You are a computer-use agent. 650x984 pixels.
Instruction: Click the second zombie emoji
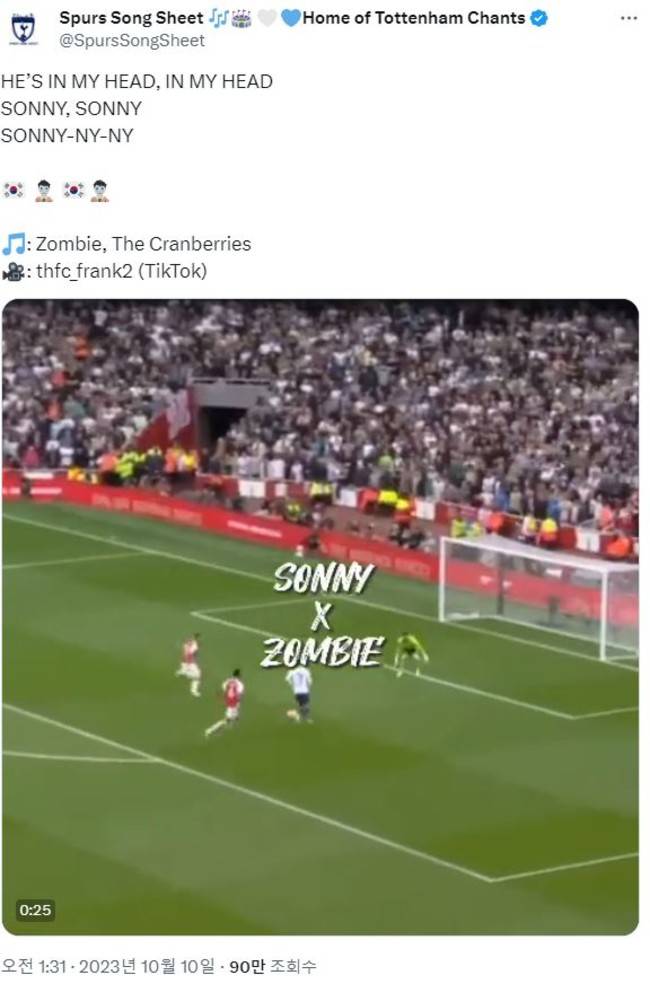(100, 190)
